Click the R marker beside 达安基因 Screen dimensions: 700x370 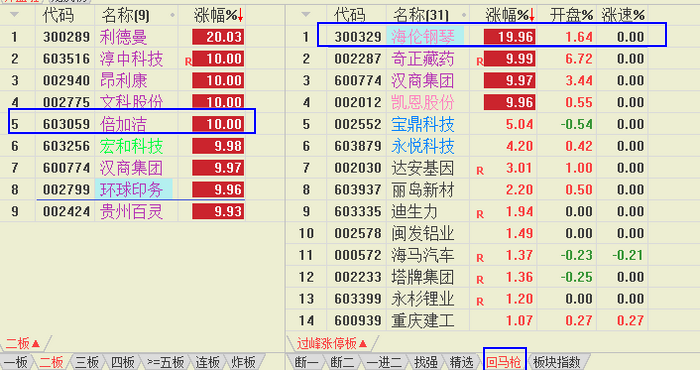tap(480, 170)
